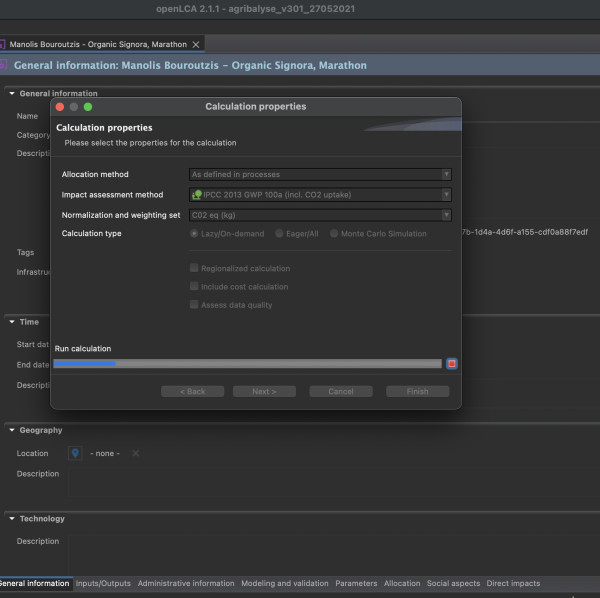Click the location pin icon in Geography
The width and height of the screenshot is (600, 598).
[75, 453]
